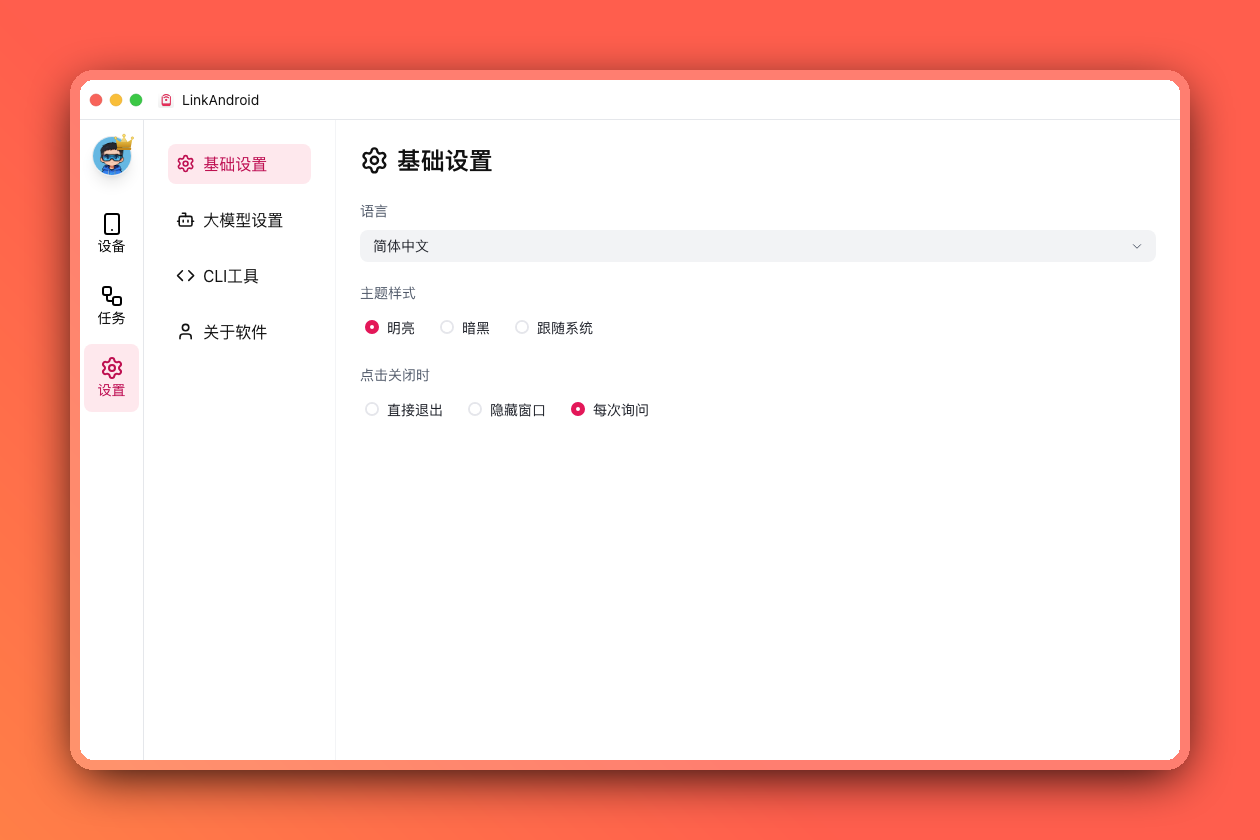
Task: Select the 设置 gear in left sidebar
Action: tap(112, 368)
